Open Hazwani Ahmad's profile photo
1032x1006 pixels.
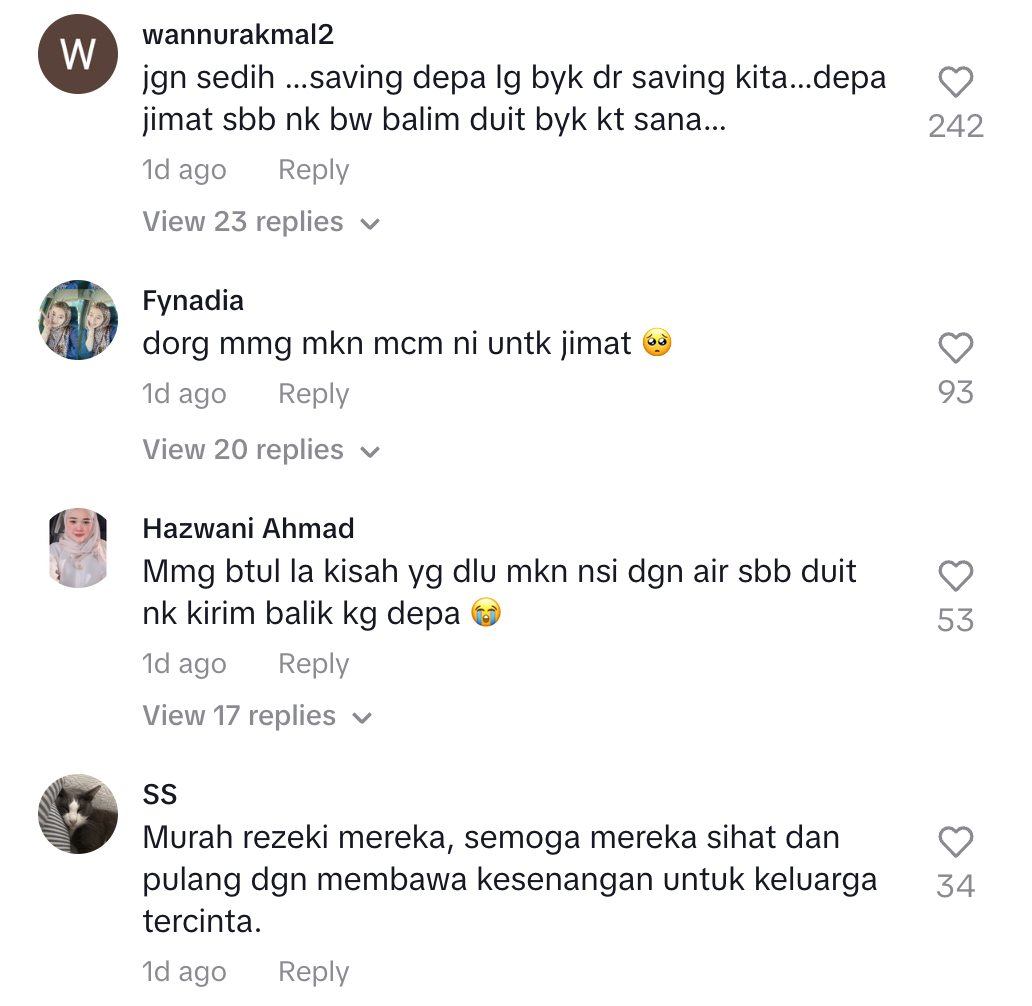click(x=78, y=548)
